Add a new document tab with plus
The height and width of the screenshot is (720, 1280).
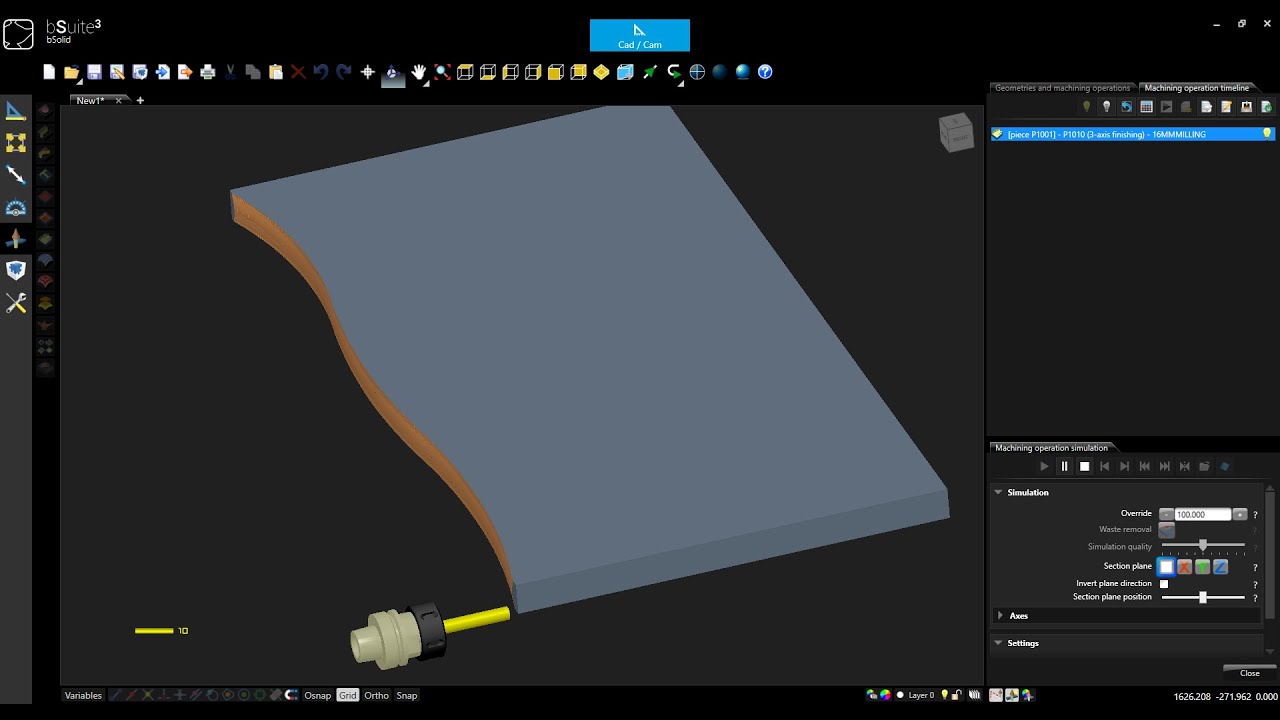[x=140, y=100]
